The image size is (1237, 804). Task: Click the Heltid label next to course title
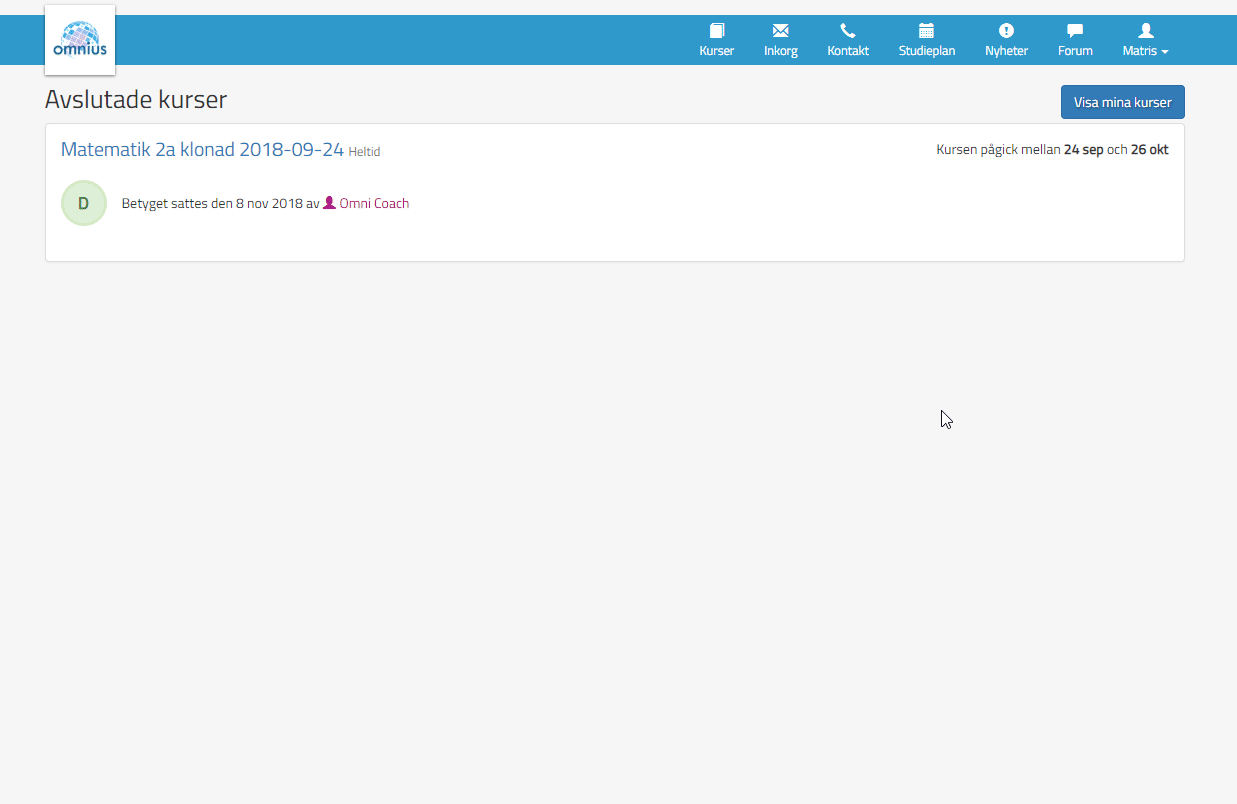click(364, 152)
